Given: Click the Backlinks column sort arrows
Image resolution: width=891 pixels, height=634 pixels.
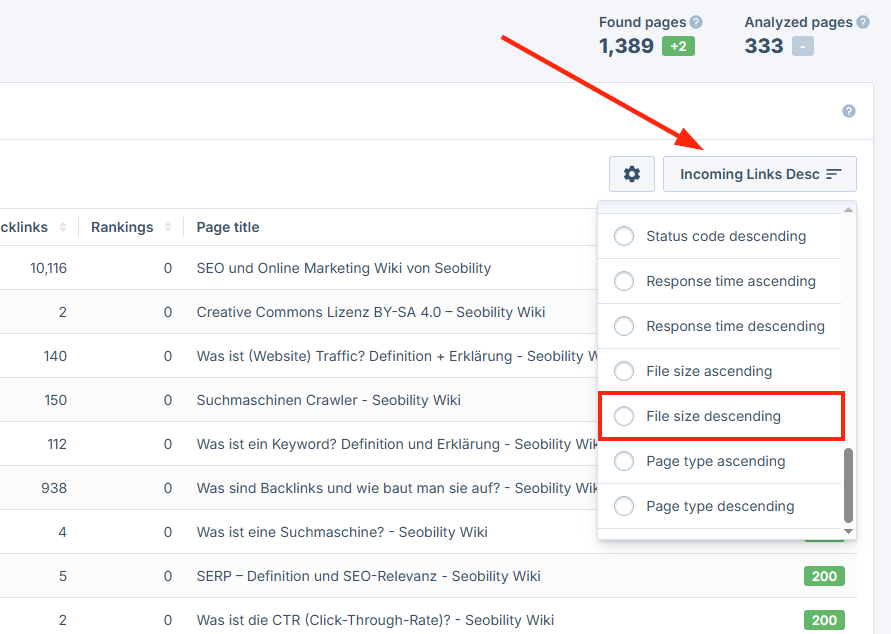Looking at the screenshot, I should (62, 227).
